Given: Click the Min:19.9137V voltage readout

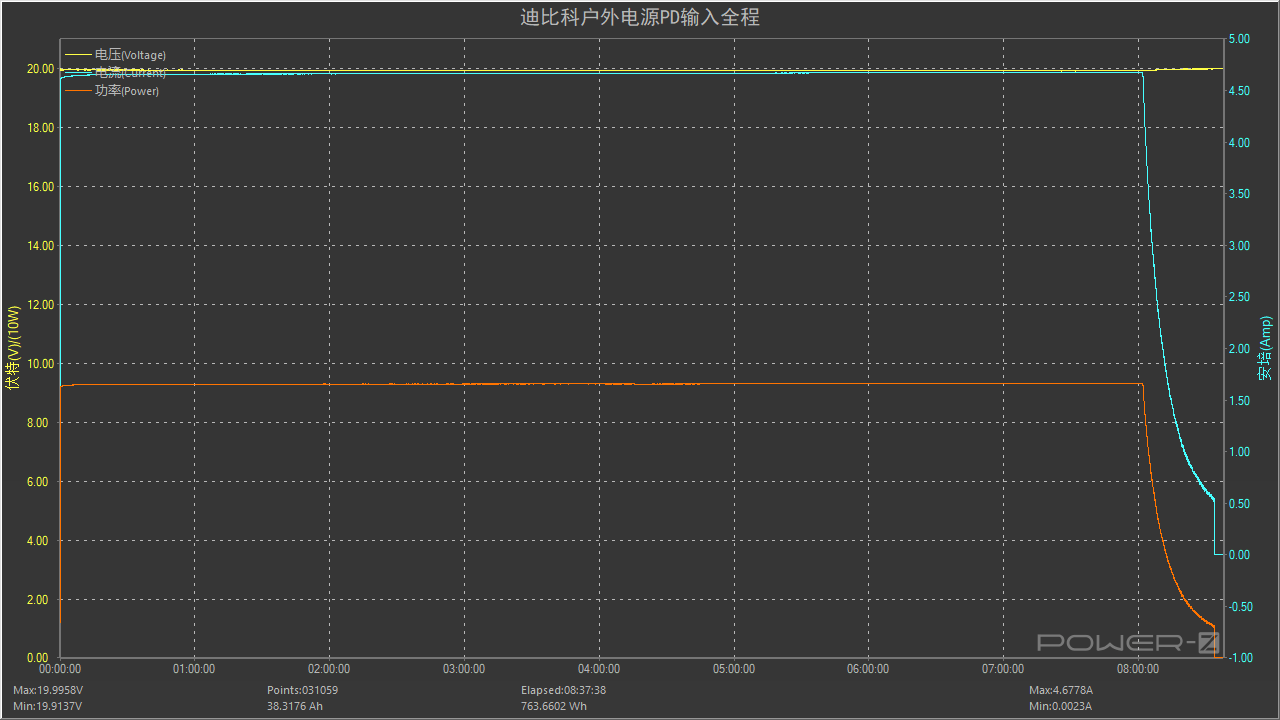Looking at the screenshot, I should click(x=48, y=706).
